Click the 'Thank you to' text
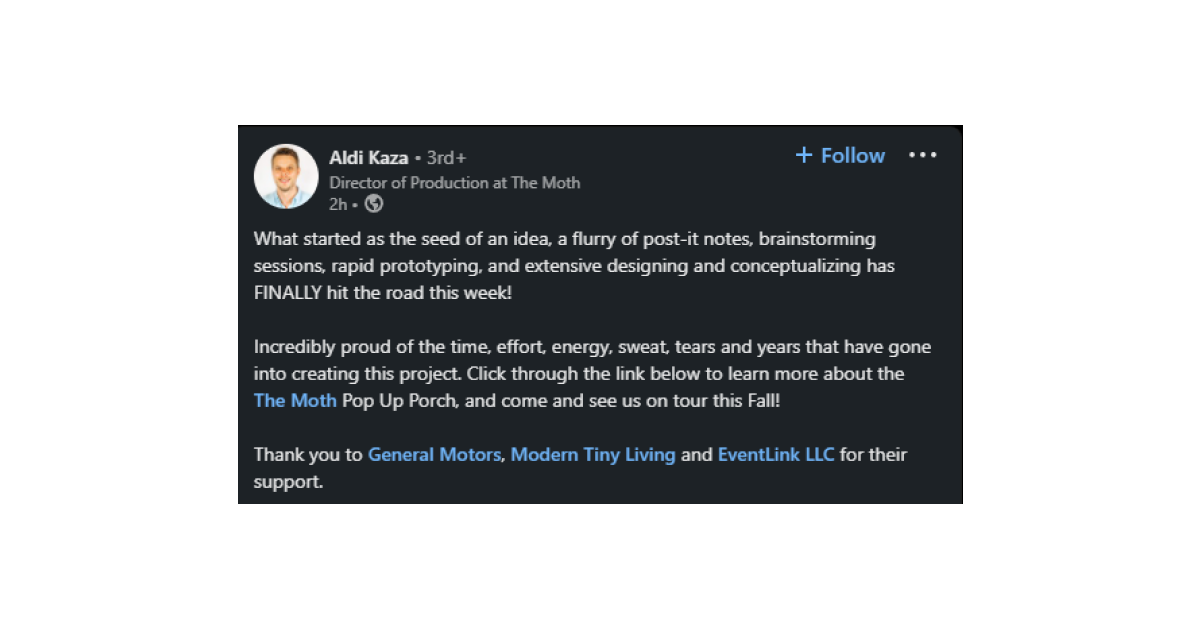Image resolution: width=1200 pixels, height=630 pixels. [x=308, y=454]
